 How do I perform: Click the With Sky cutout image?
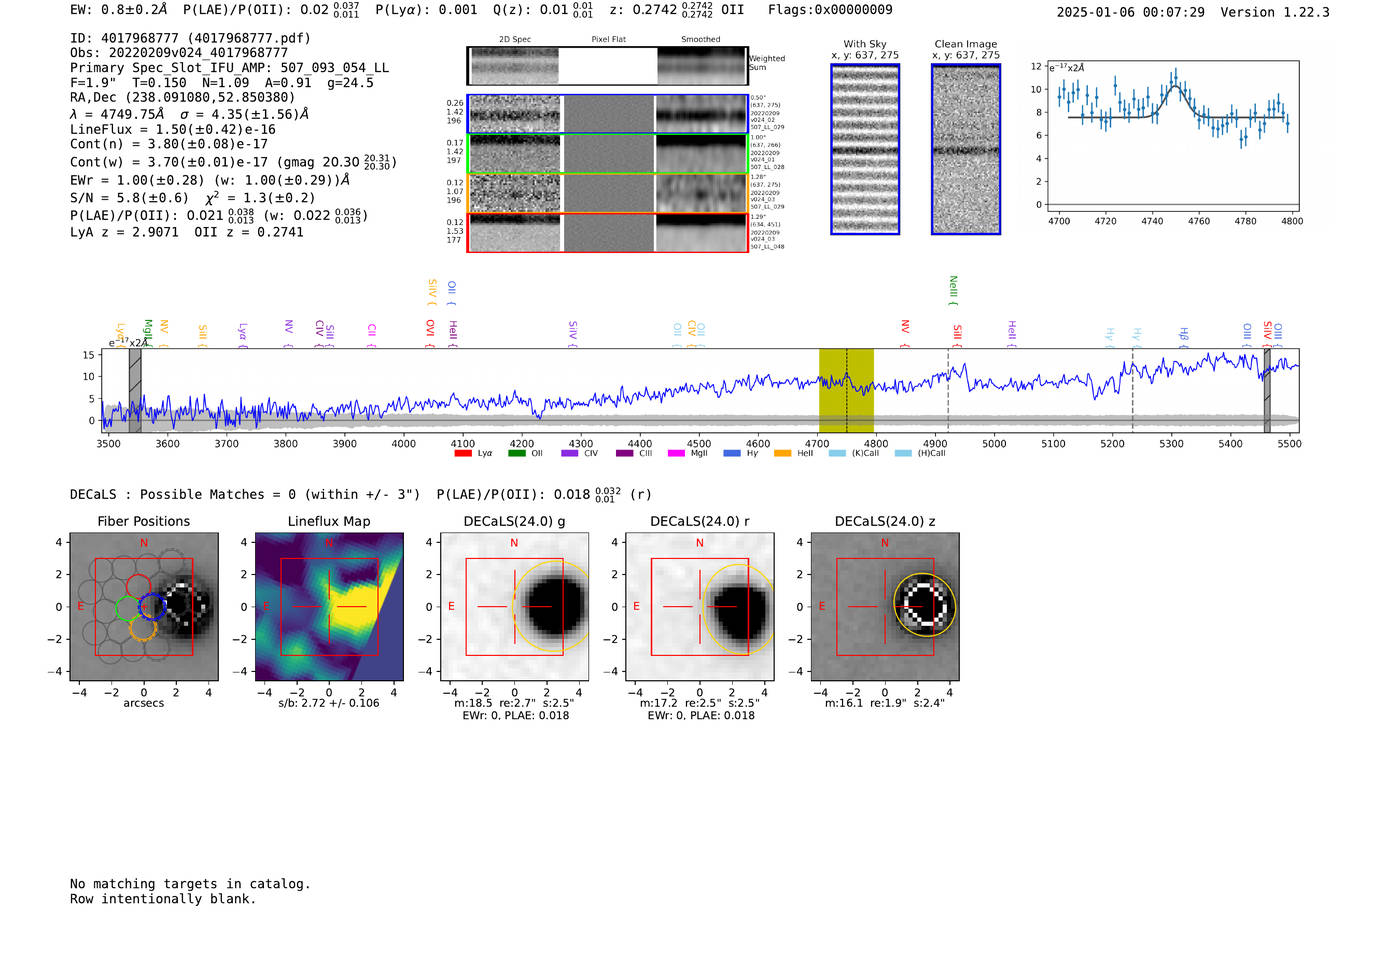tap(865, 149)
